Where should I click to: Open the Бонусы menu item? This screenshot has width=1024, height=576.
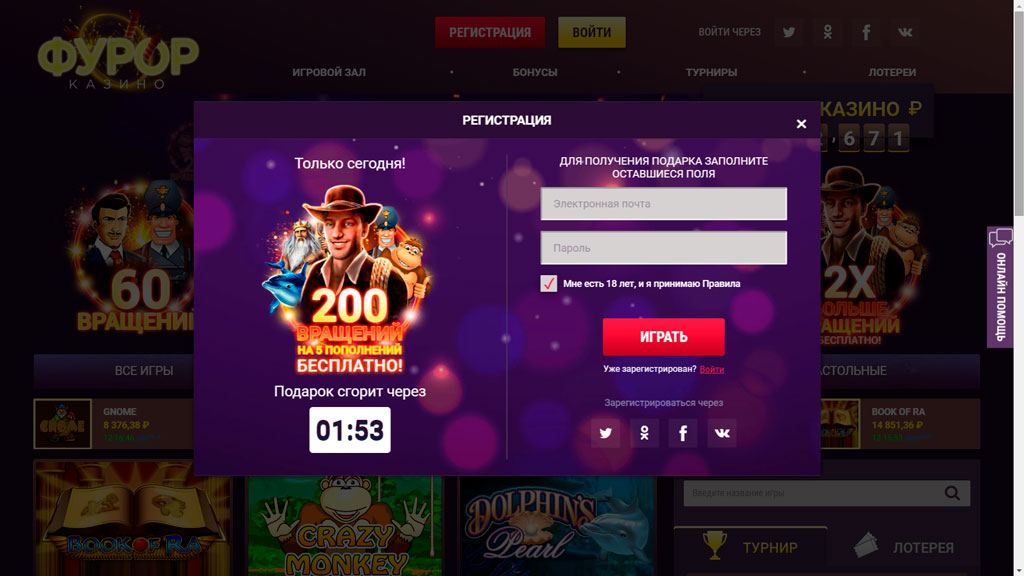pyautogui.click(x=535, y=73)
